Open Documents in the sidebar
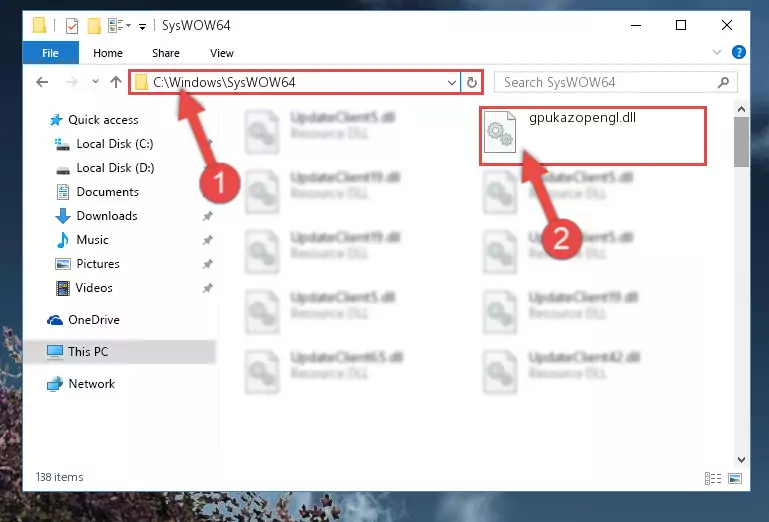The width and height of the screenshot is (769, 522). (107, 192)
